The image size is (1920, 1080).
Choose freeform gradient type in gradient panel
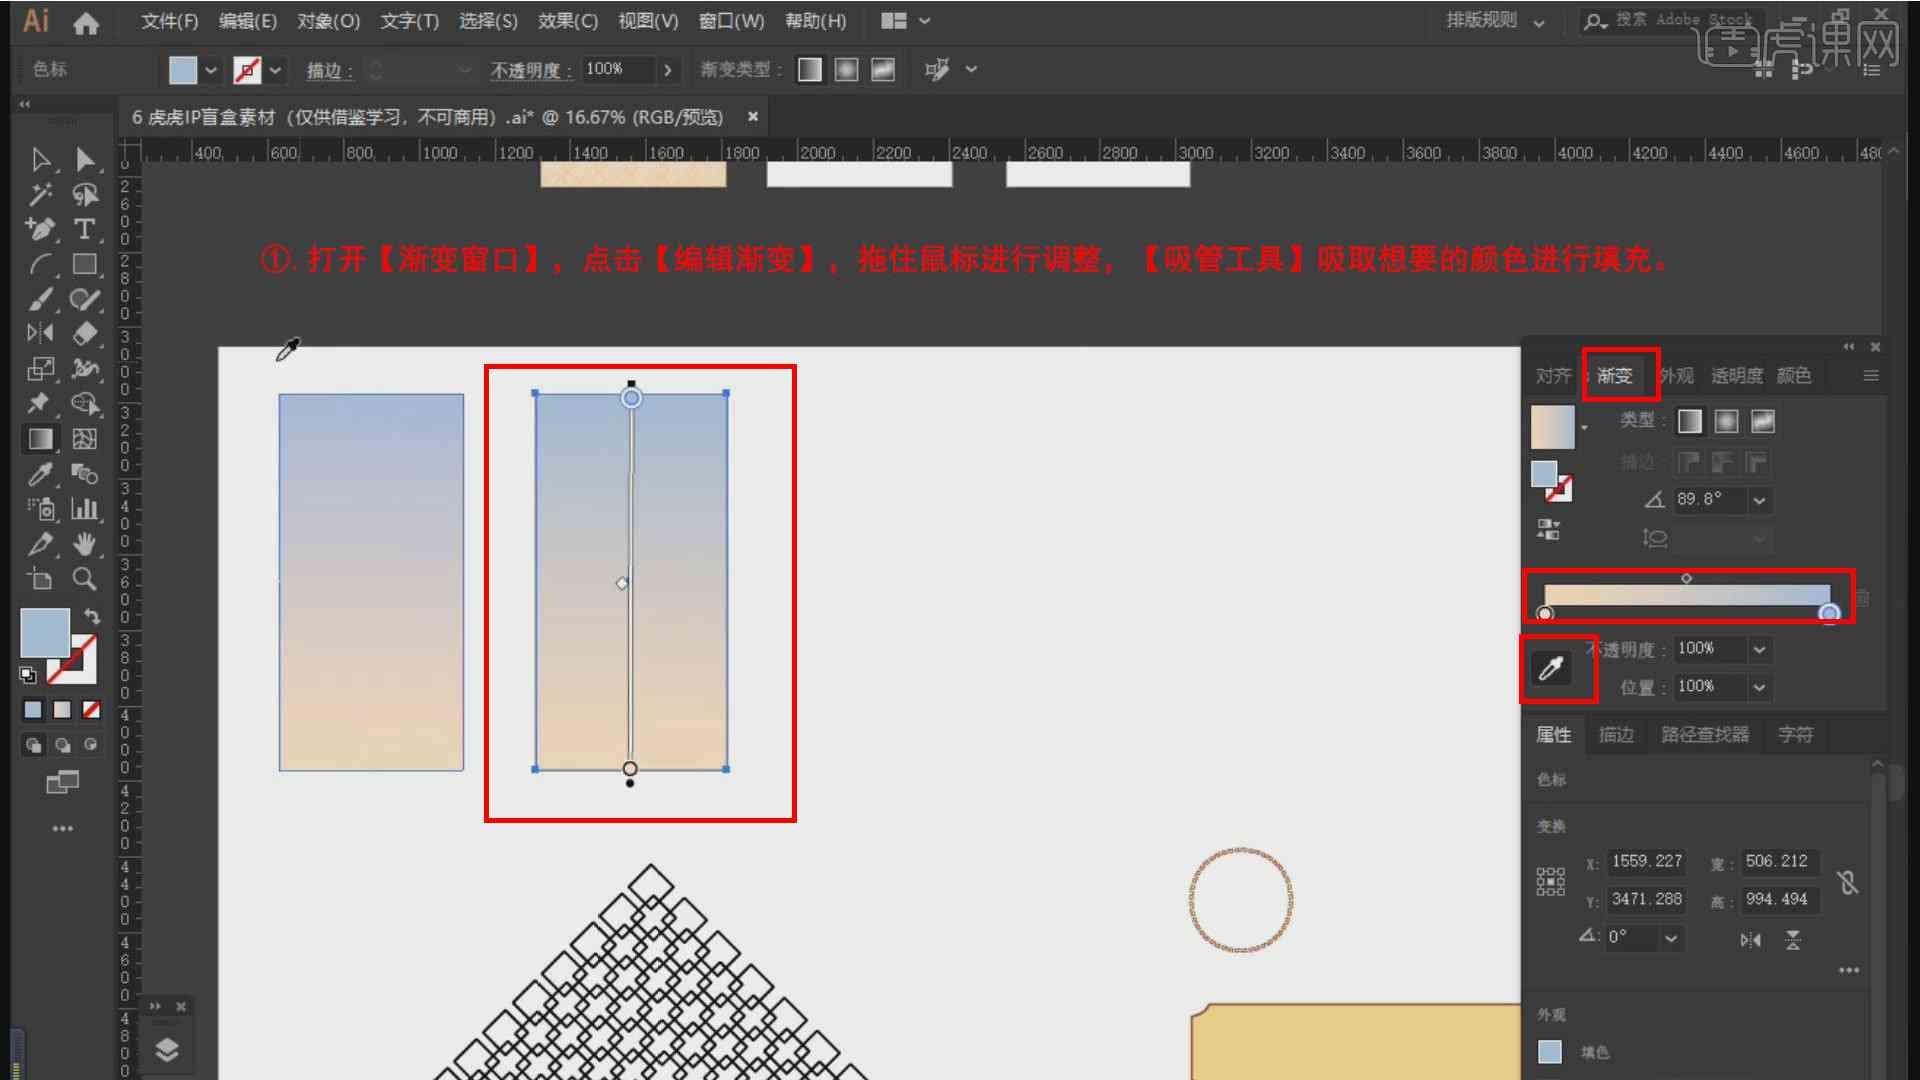1763,422
